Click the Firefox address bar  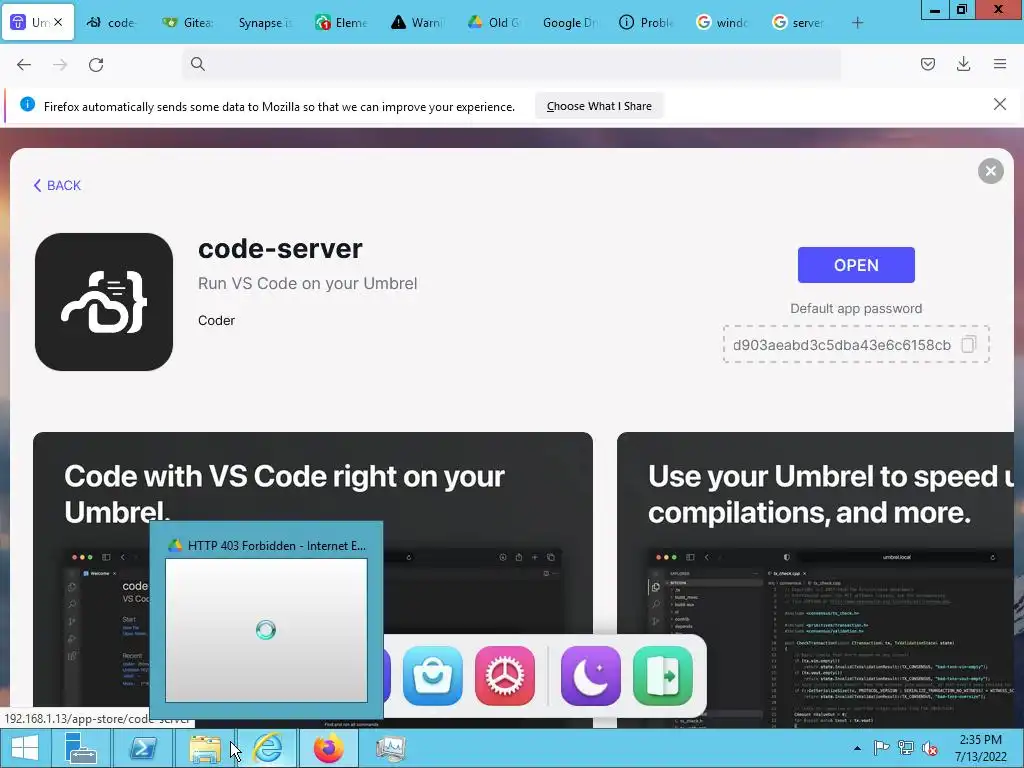(511, 64)
